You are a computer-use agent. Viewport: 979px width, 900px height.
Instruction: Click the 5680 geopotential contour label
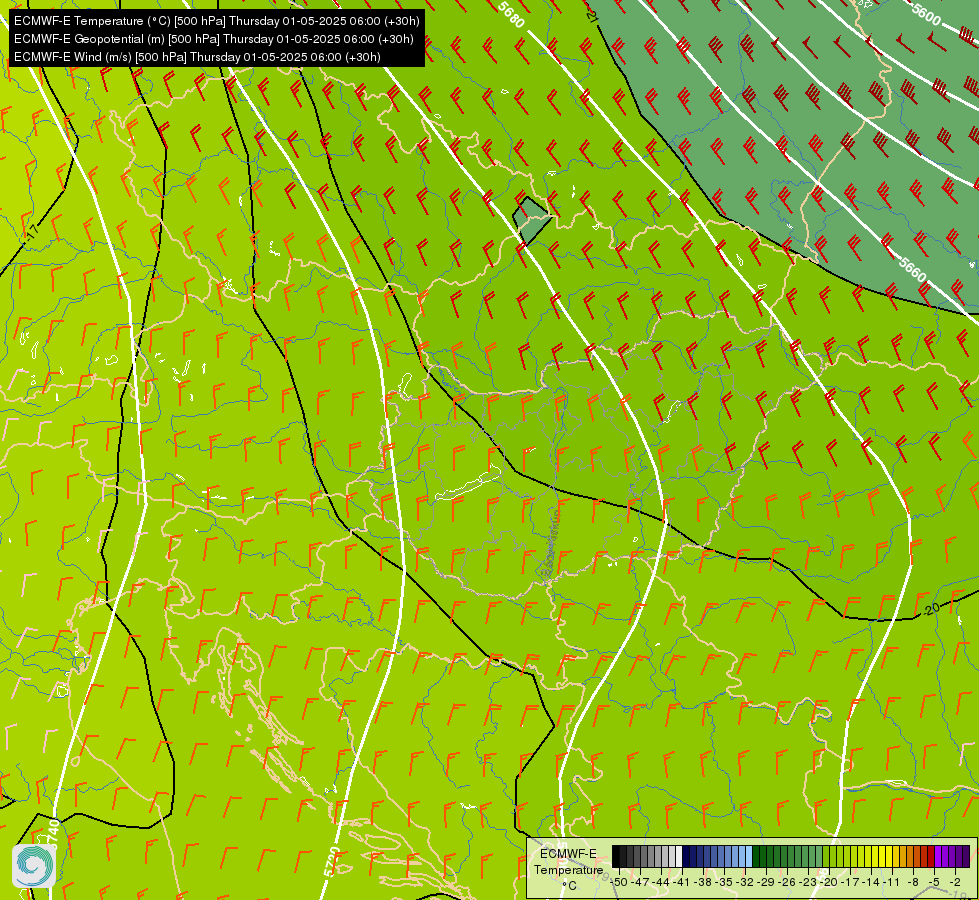pyautogui.click(x=511, y=14)
